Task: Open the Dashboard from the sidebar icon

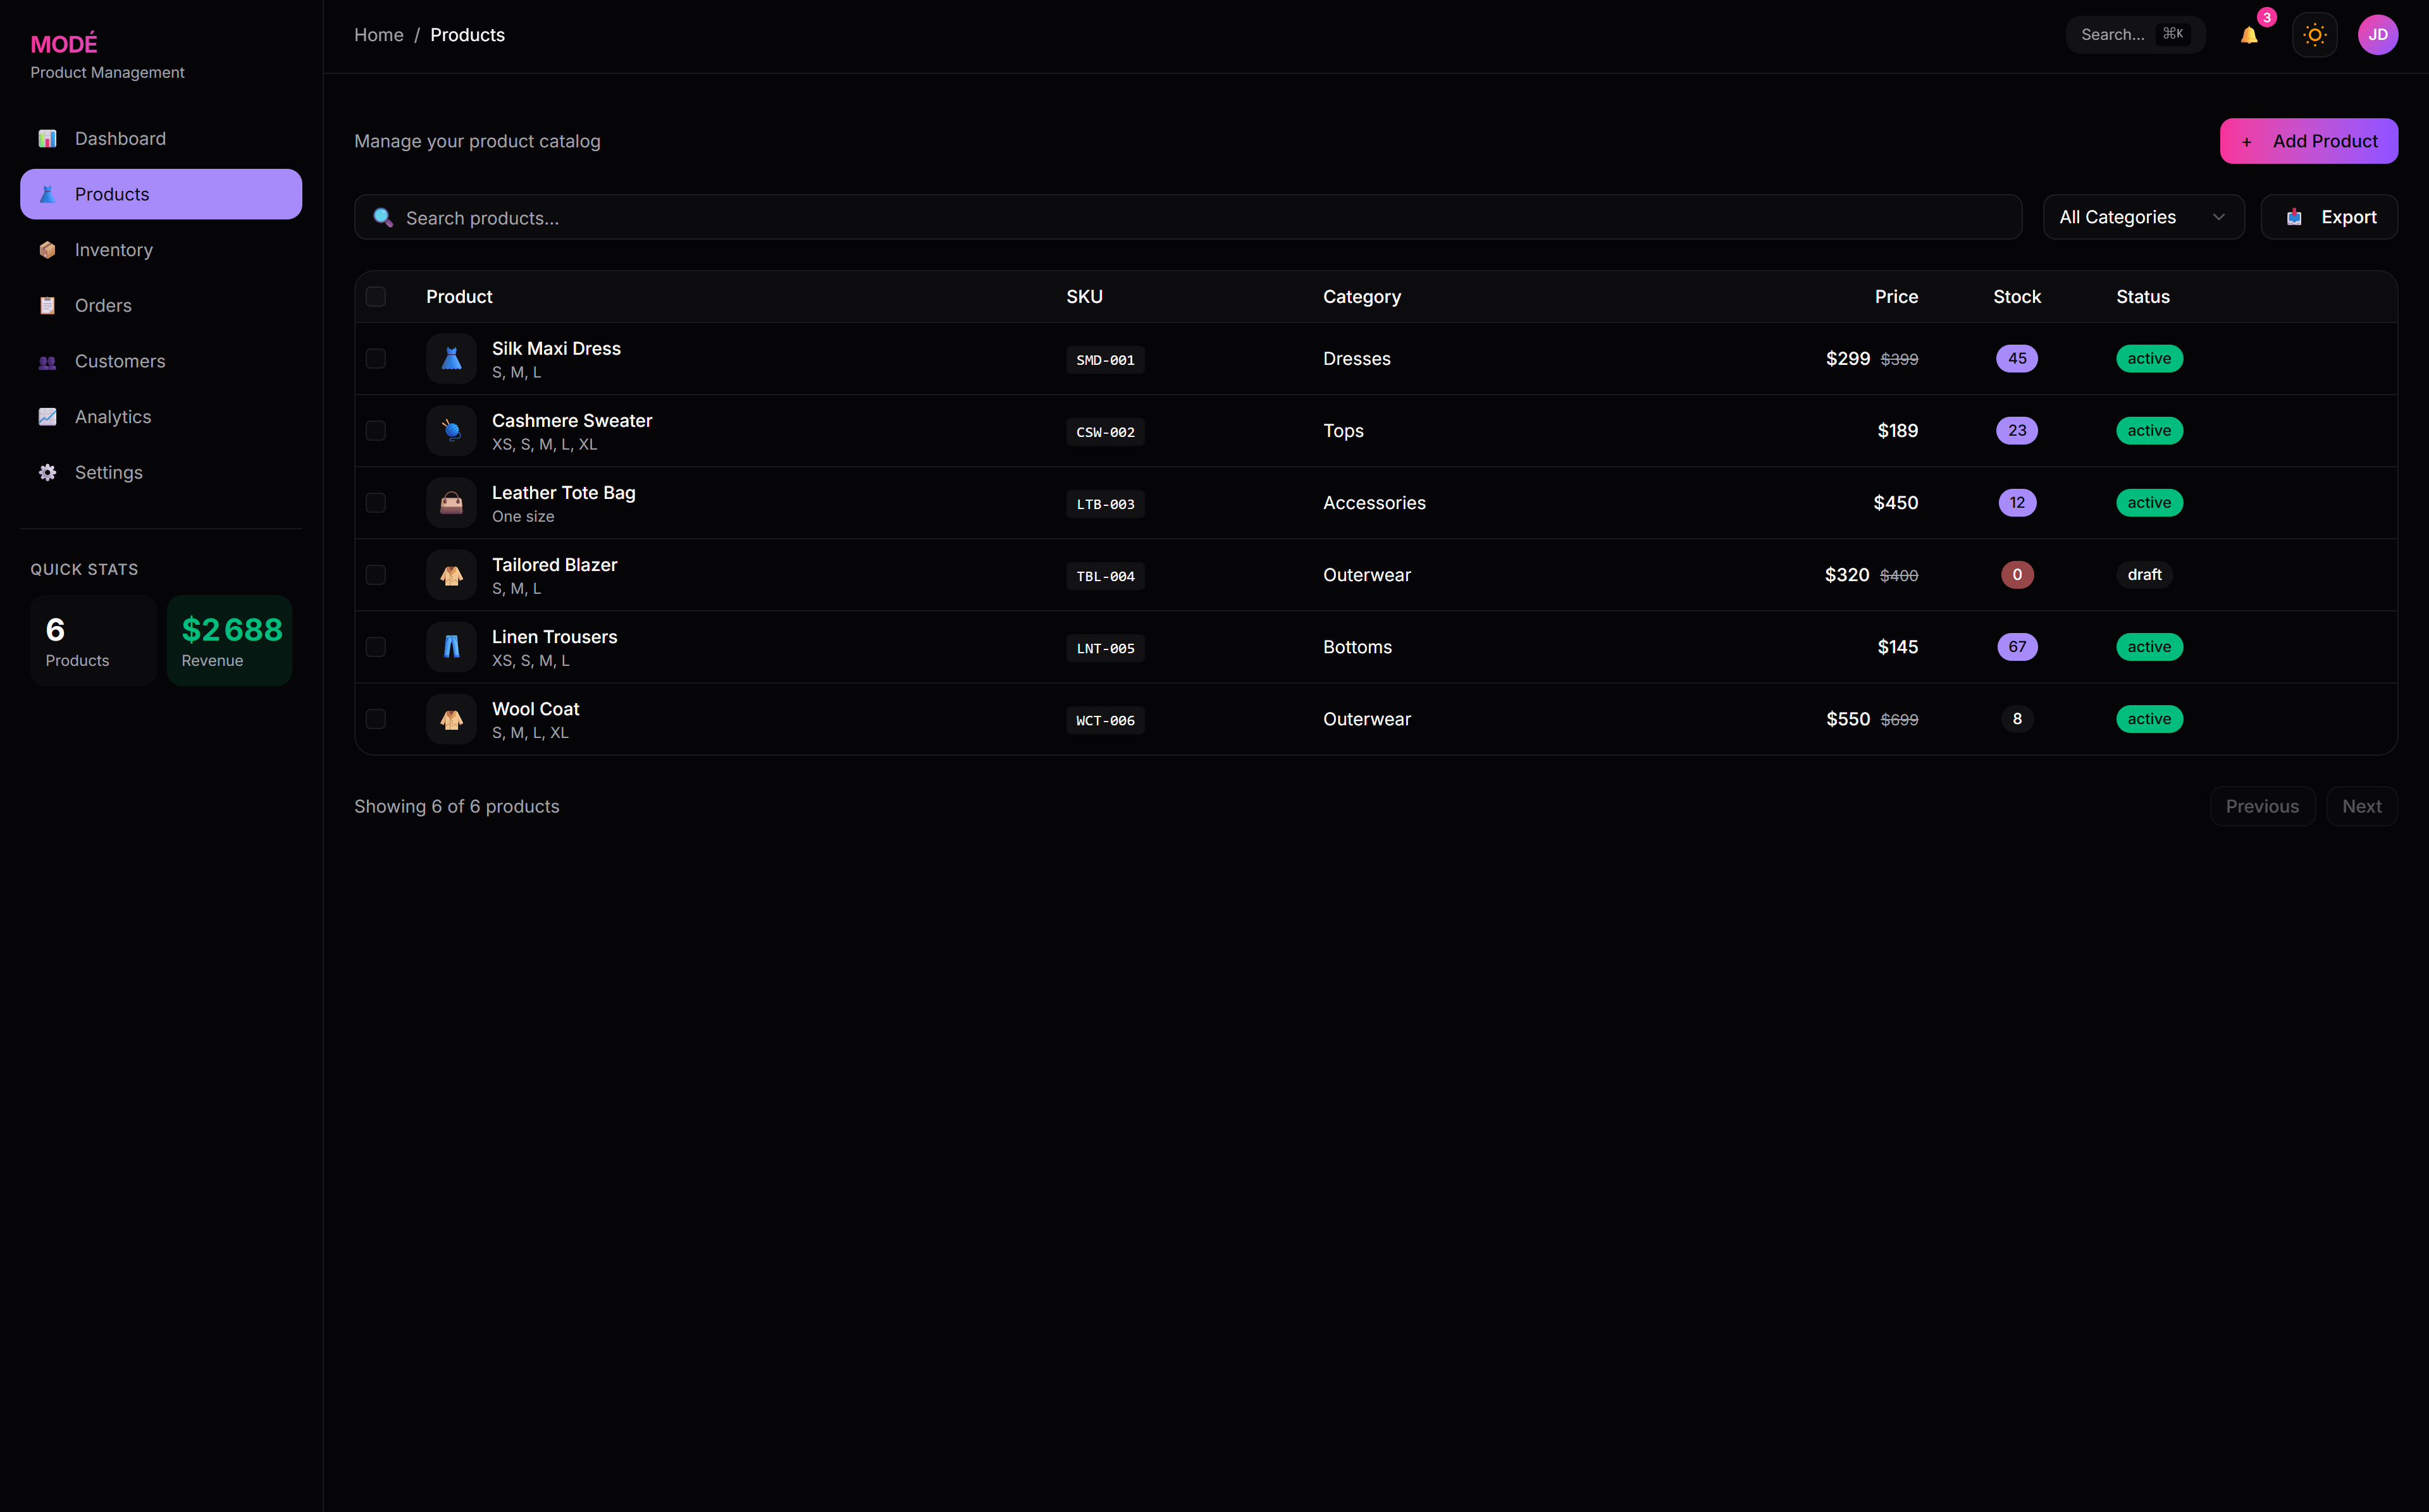Action: click(x=47, y=138)
